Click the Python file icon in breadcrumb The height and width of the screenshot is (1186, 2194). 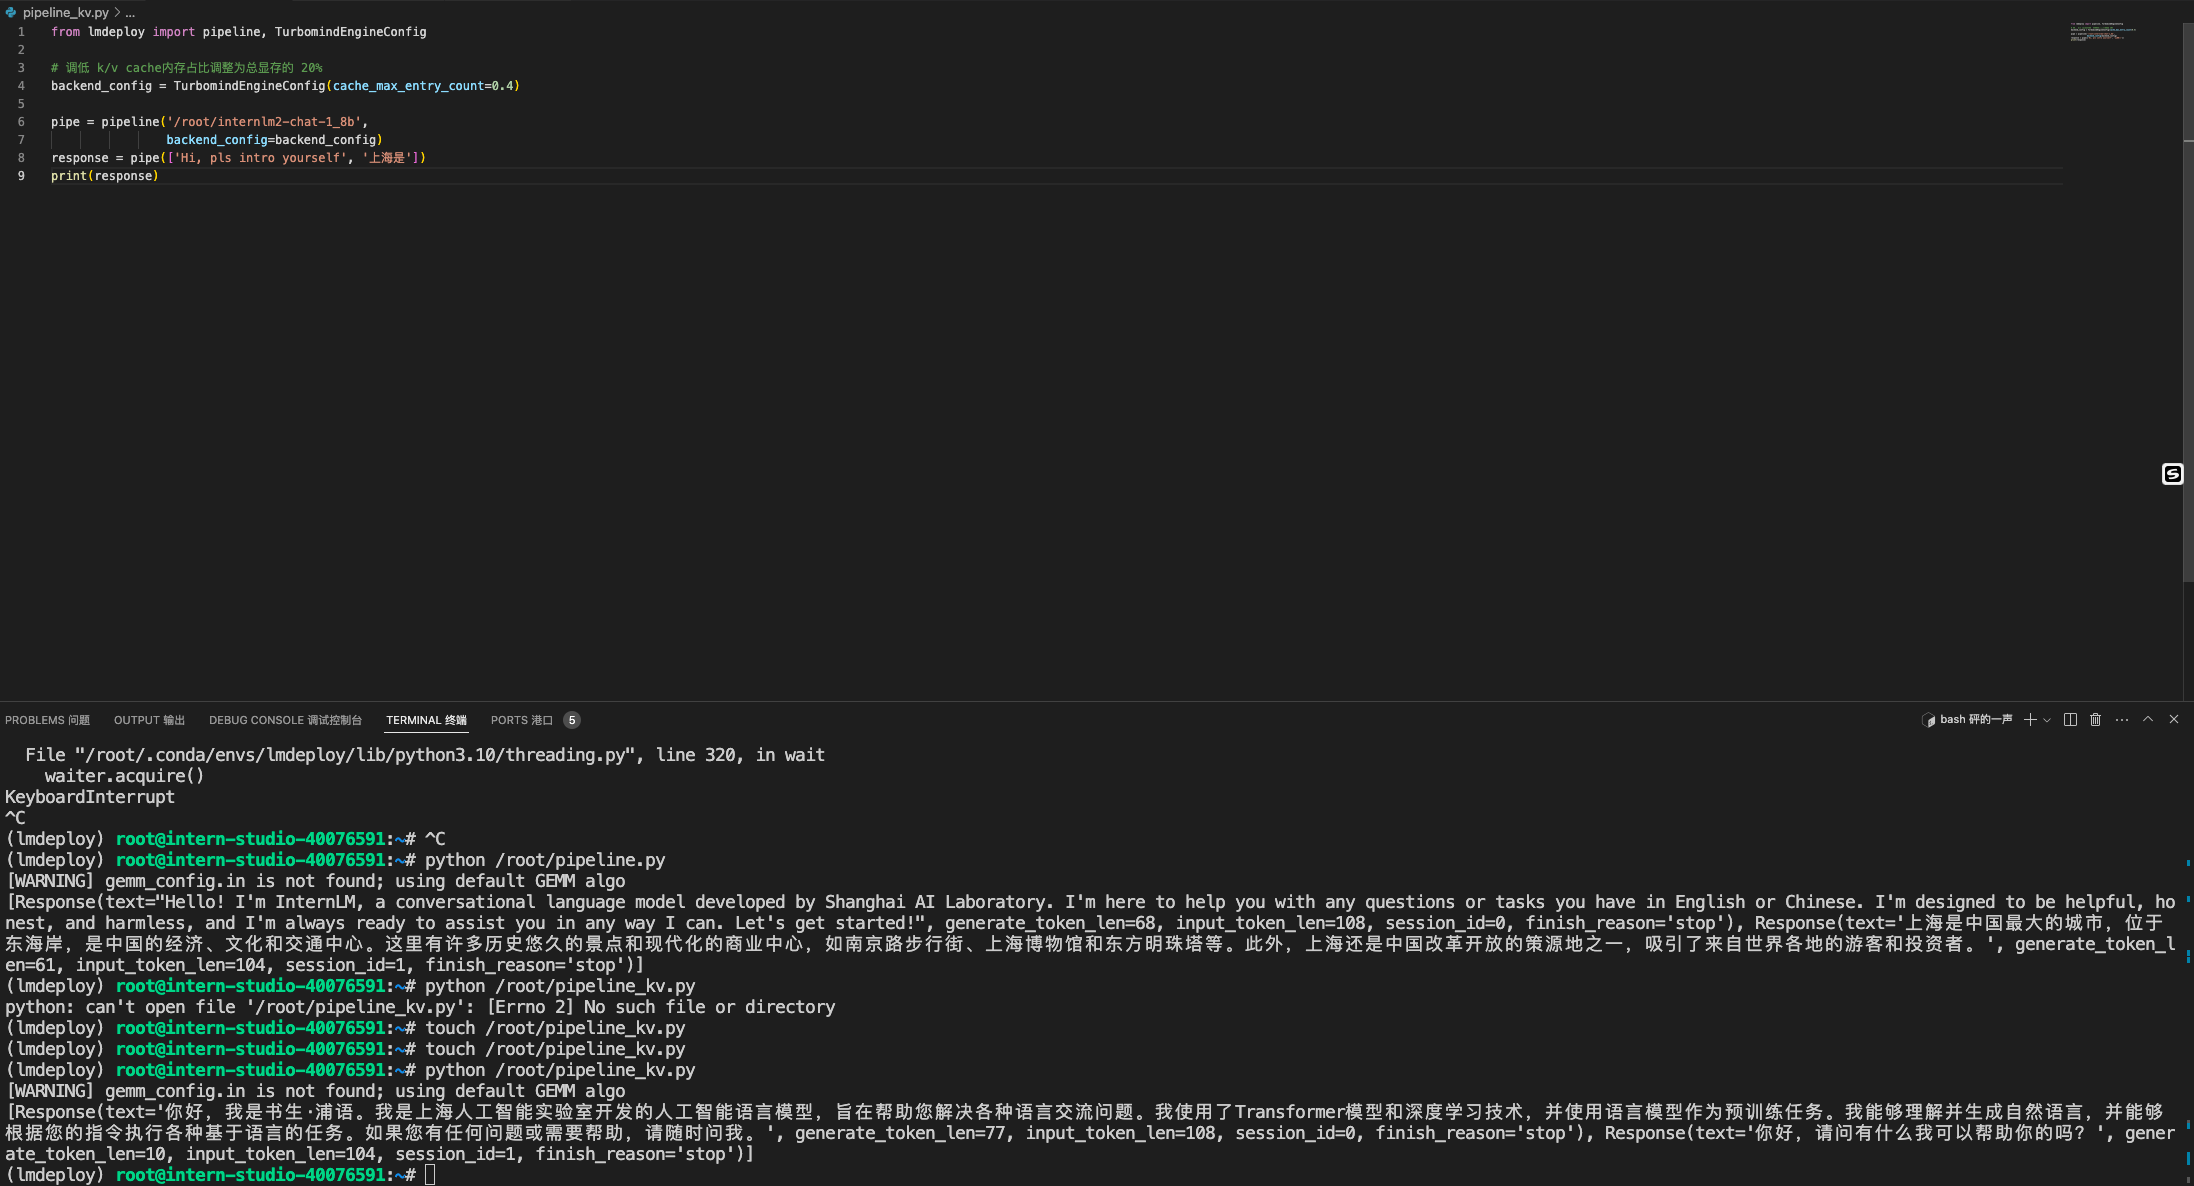pyautogui.click(x=11, y=12)
